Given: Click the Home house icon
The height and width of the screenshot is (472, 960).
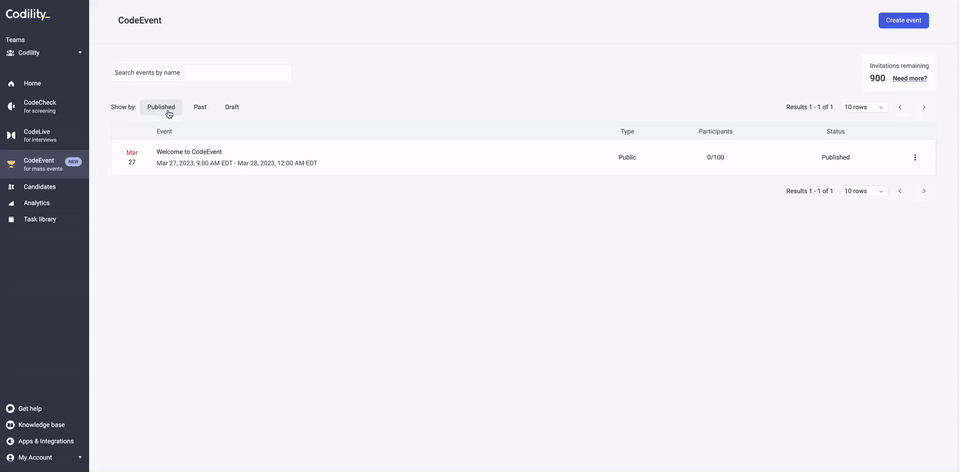Looking at the screenshot, I should [11, 84].
